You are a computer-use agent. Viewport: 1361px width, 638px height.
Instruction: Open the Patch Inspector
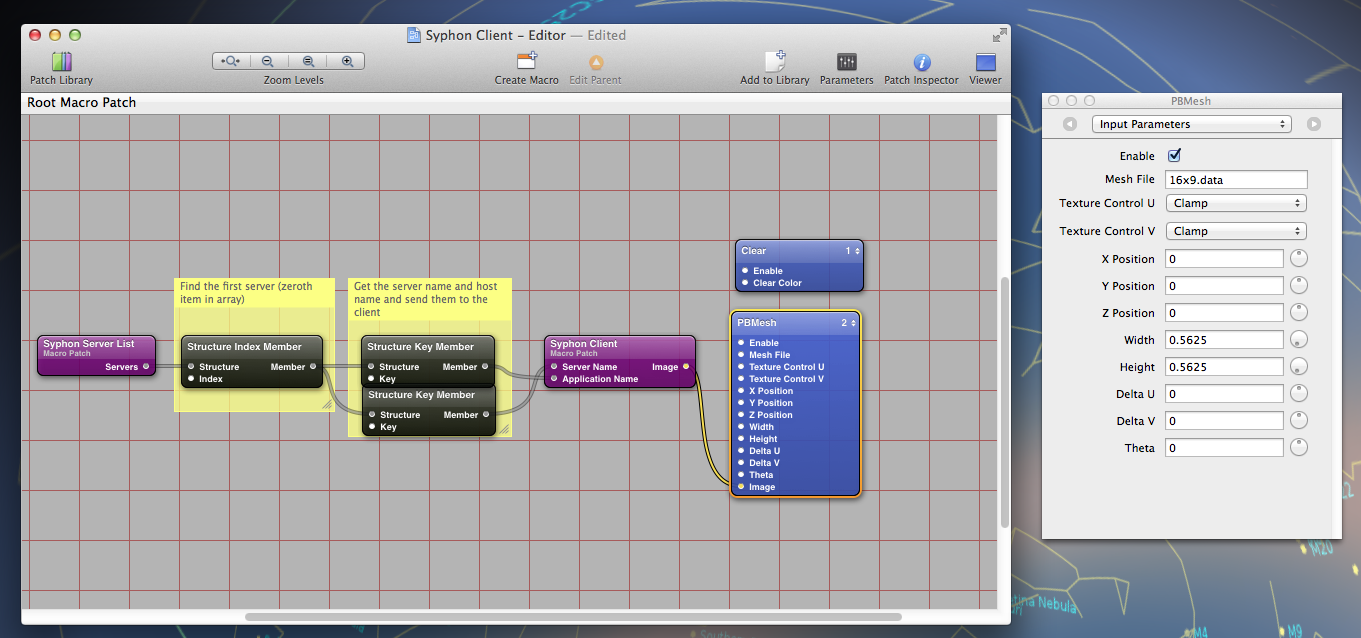pos(922,63)
